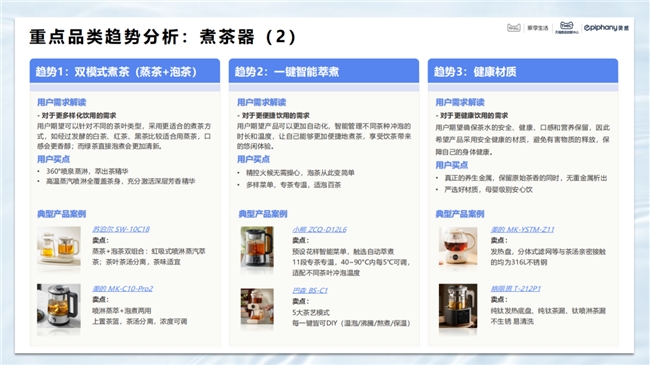Follow the 小熊 ZCQ-D12L6 hyperlink
This screenshot has width=650, height=365.
tap(319, 229)
